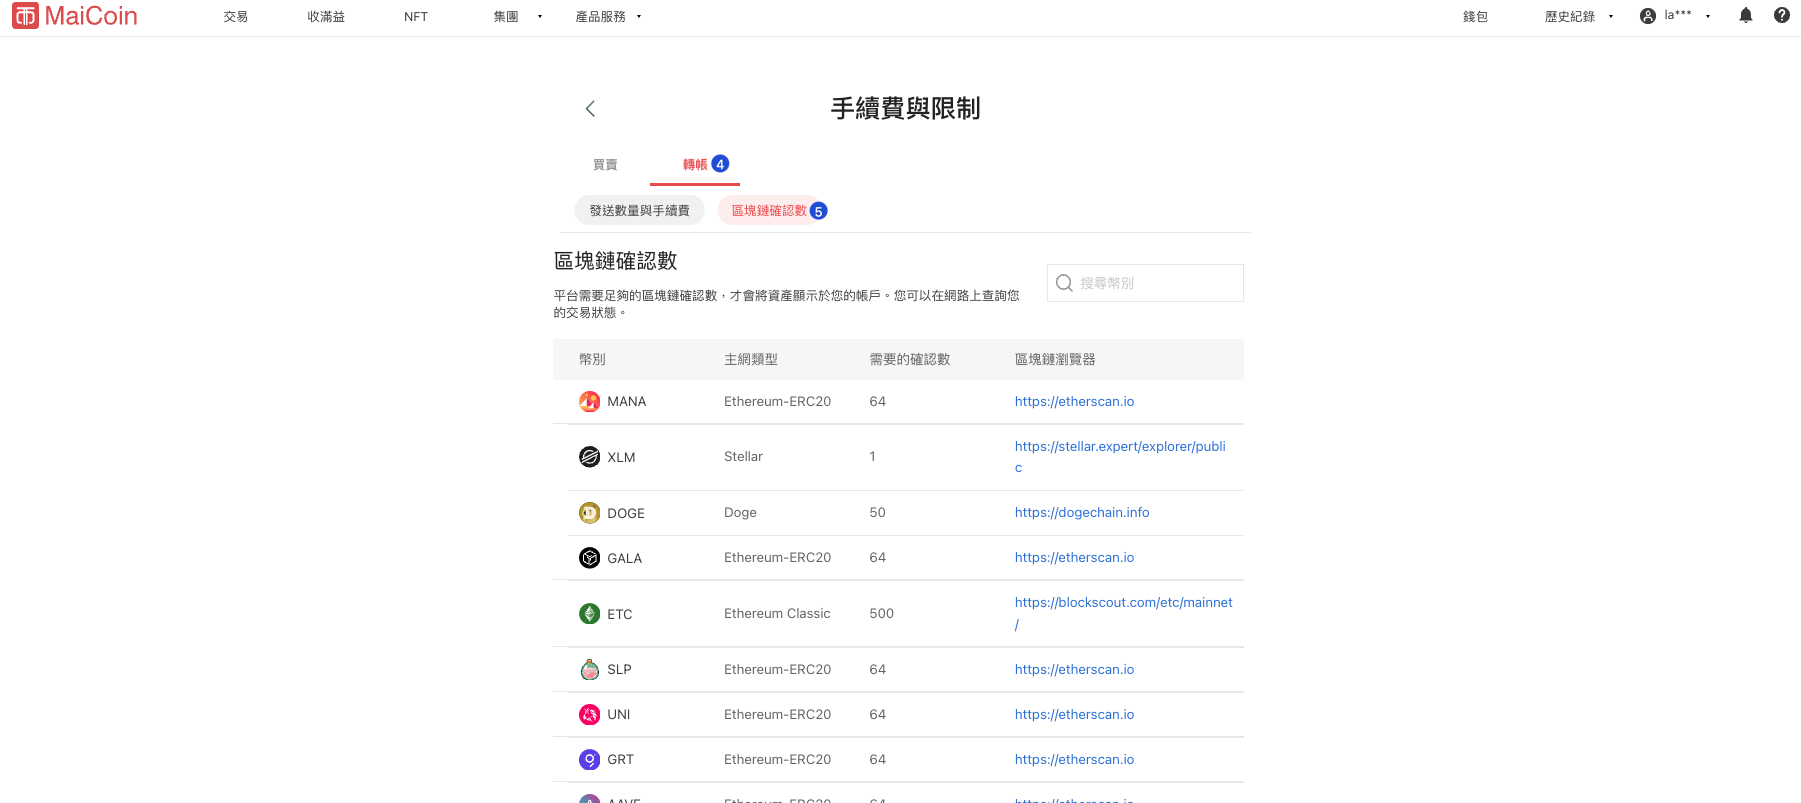The height and width of the screenshot is (803, 1801).
Task: Focus the 搜尋幣別 search field
Action: pos(1145,283)
